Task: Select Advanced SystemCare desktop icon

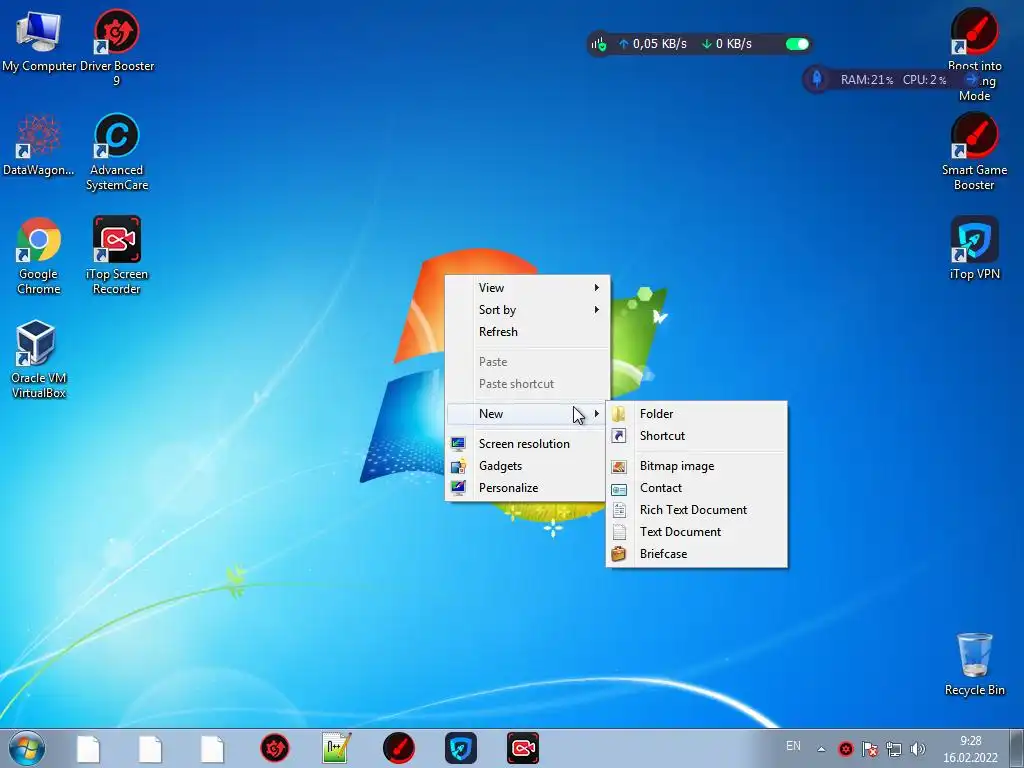Action: click(x=117, y=152)
